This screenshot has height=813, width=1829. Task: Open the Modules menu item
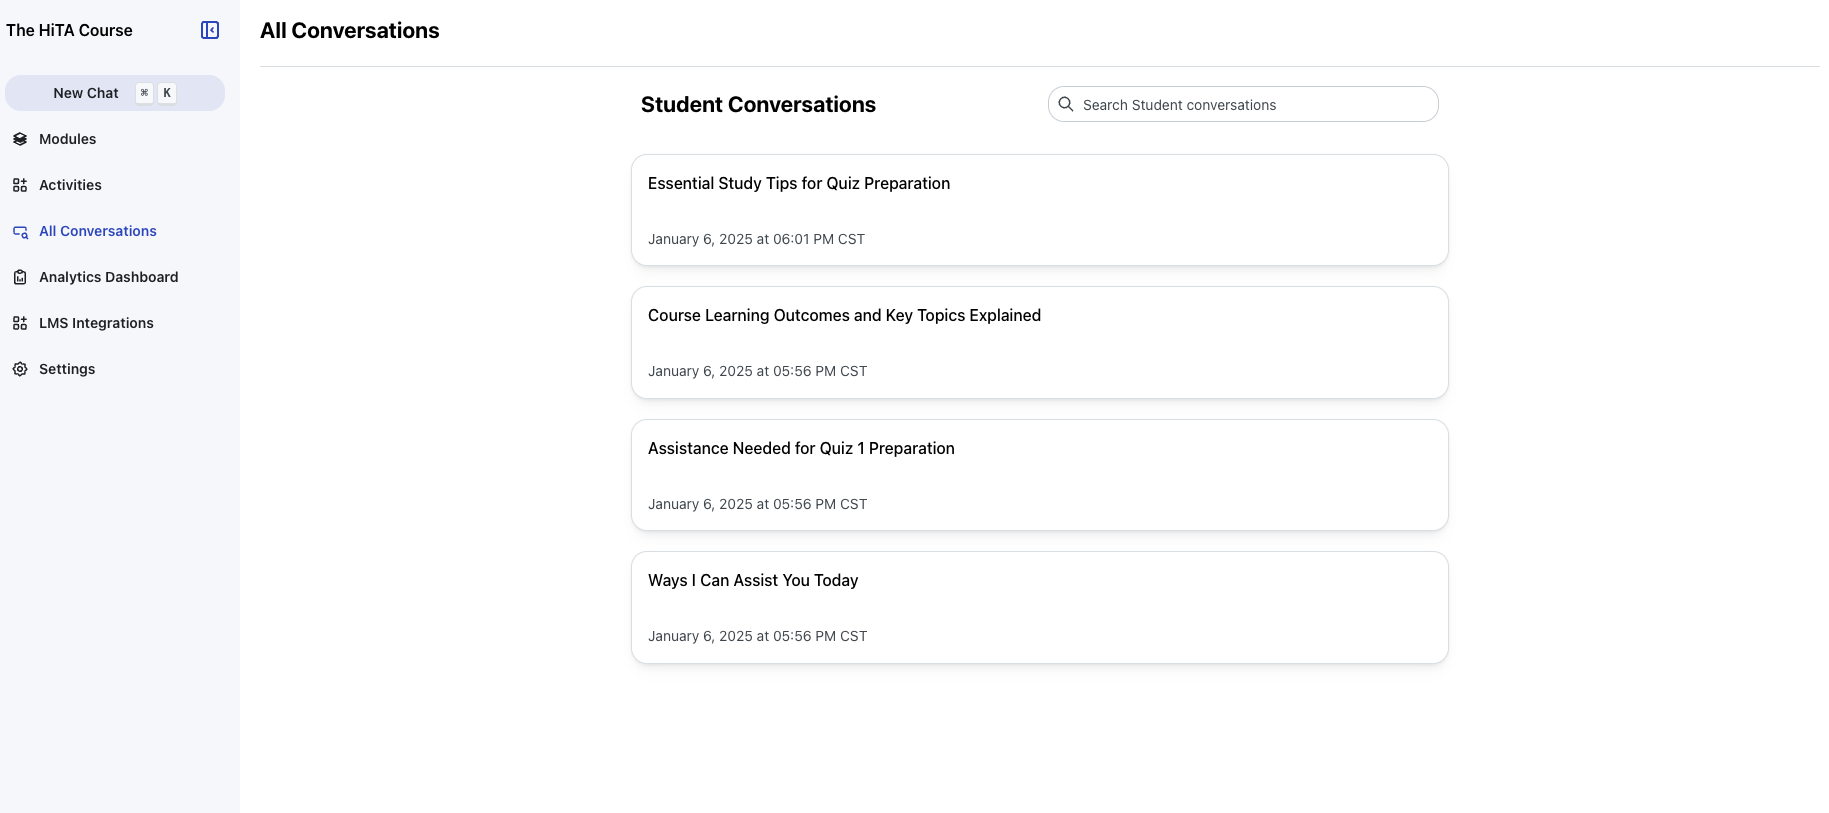(67, 139)
